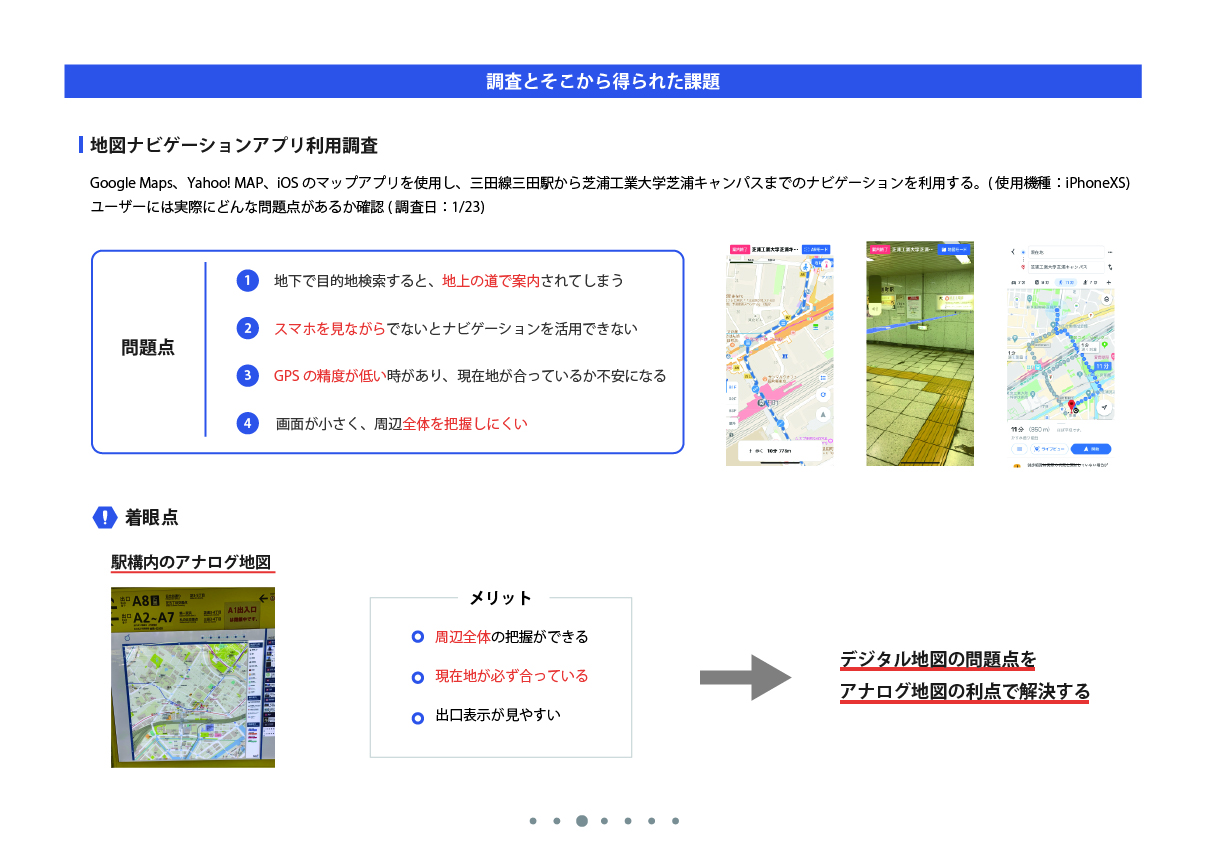Click the blue bar left of 地図ナビゲーションアプリ利用調査
1209x860 pixels.
[x=81, y=145]
